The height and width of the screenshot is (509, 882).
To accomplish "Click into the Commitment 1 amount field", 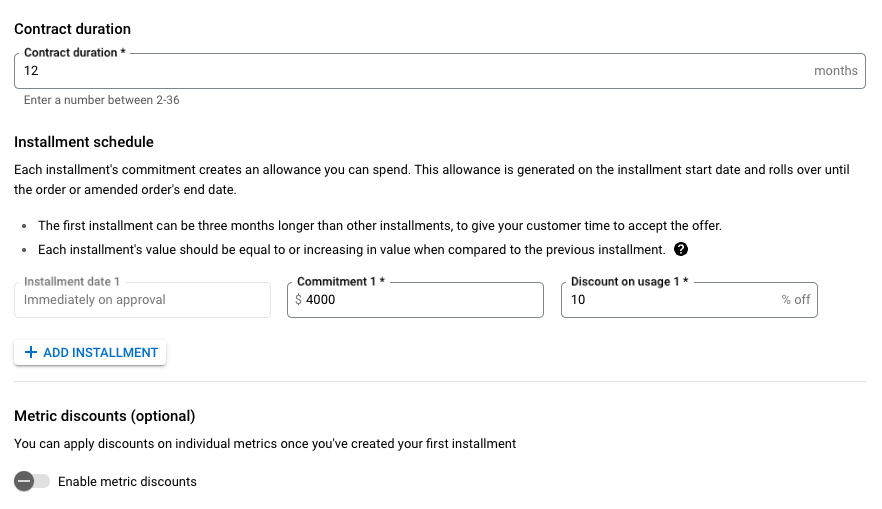I will [x=415, y=300].
